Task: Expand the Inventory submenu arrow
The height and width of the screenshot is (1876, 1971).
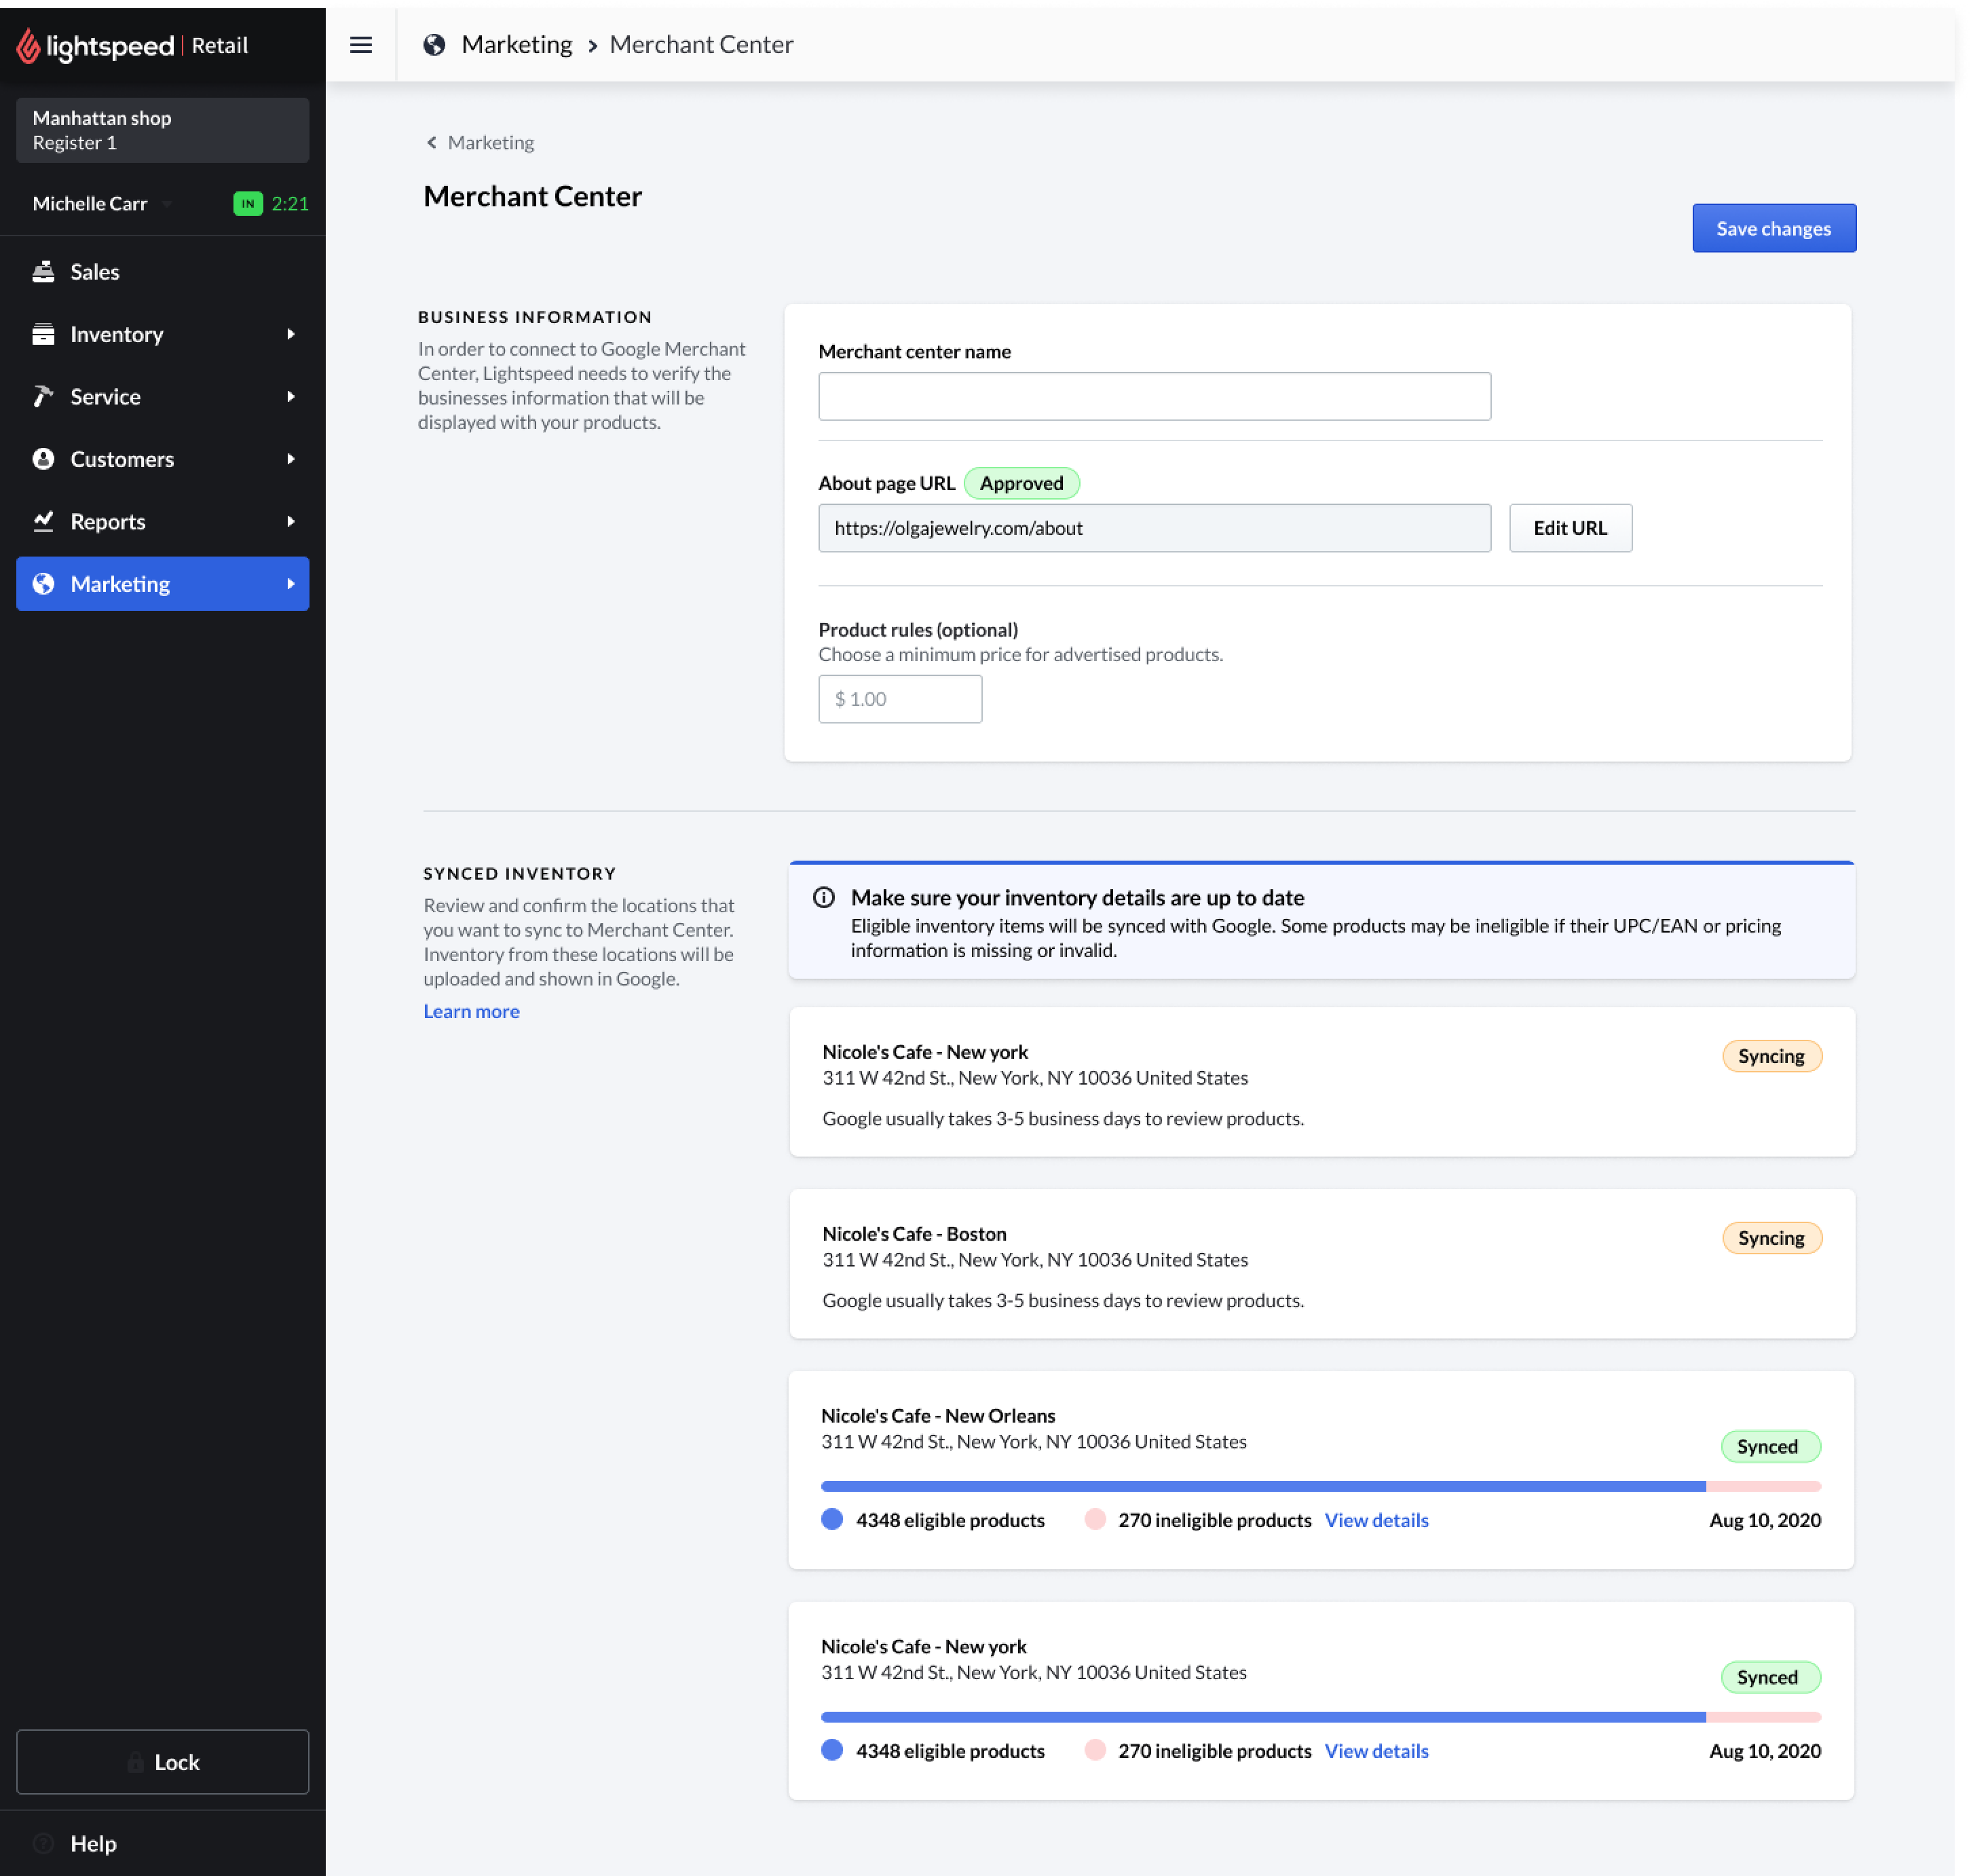Action: click(291, 334)
